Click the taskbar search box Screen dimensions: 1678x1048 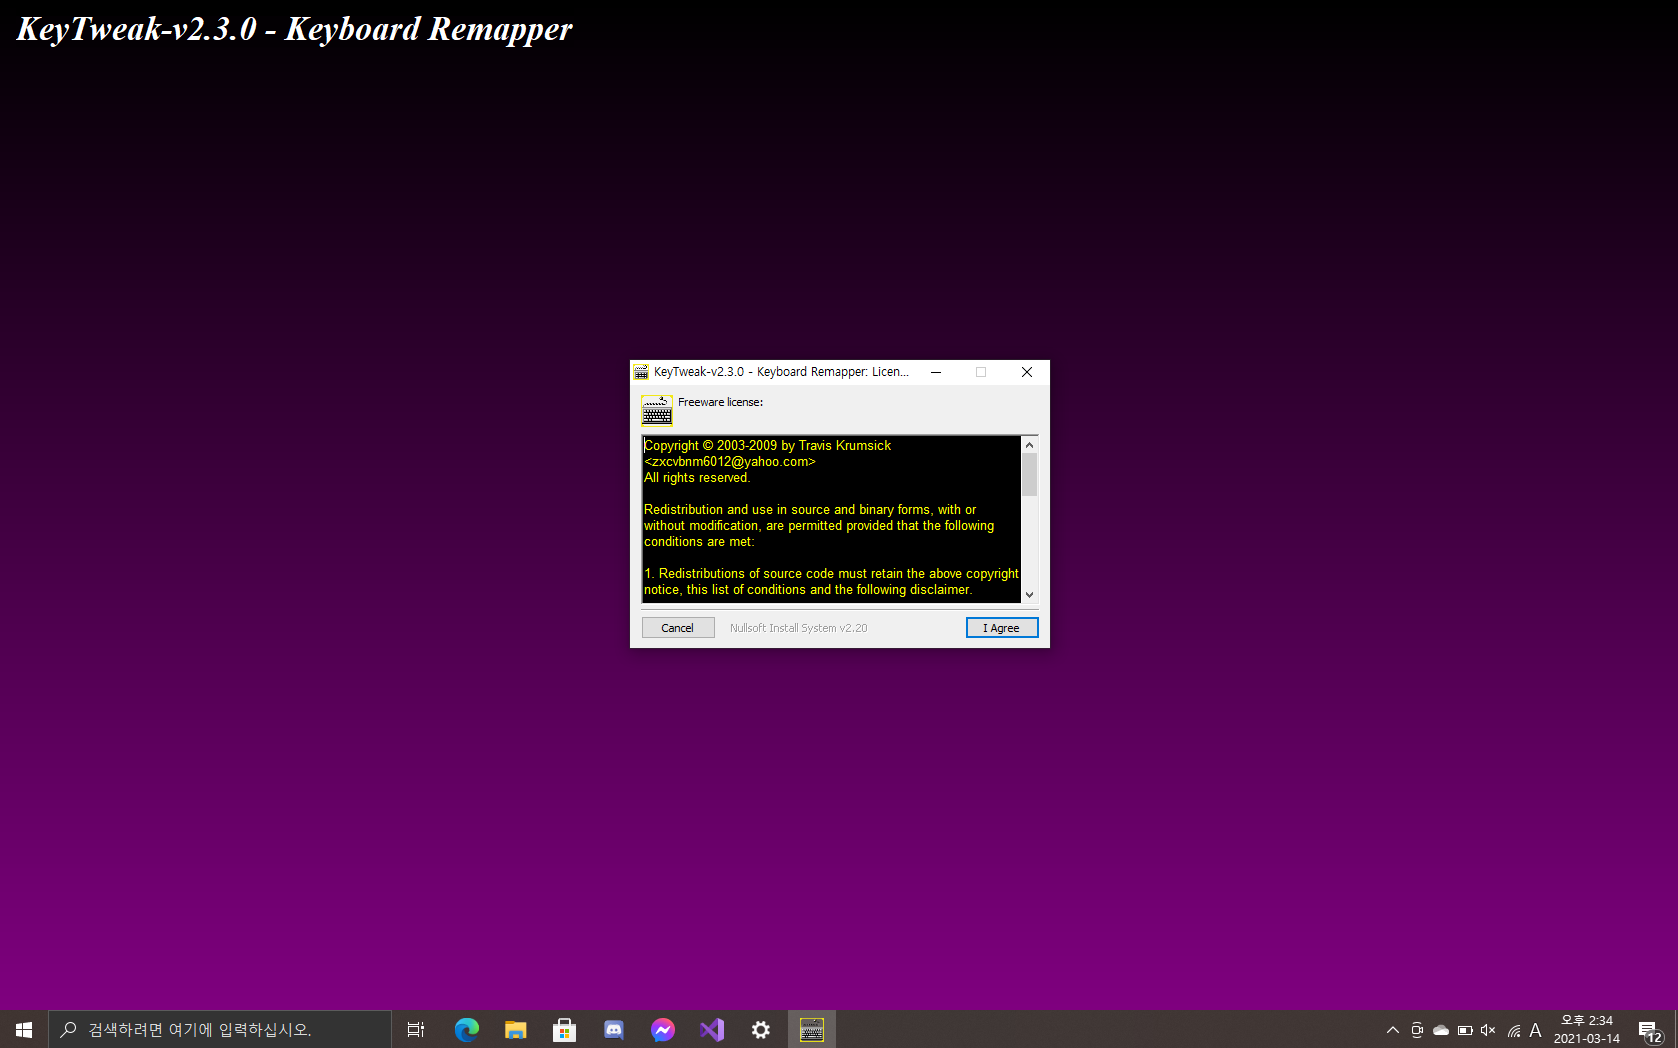pyautogui.click(x=220, y=1029)
